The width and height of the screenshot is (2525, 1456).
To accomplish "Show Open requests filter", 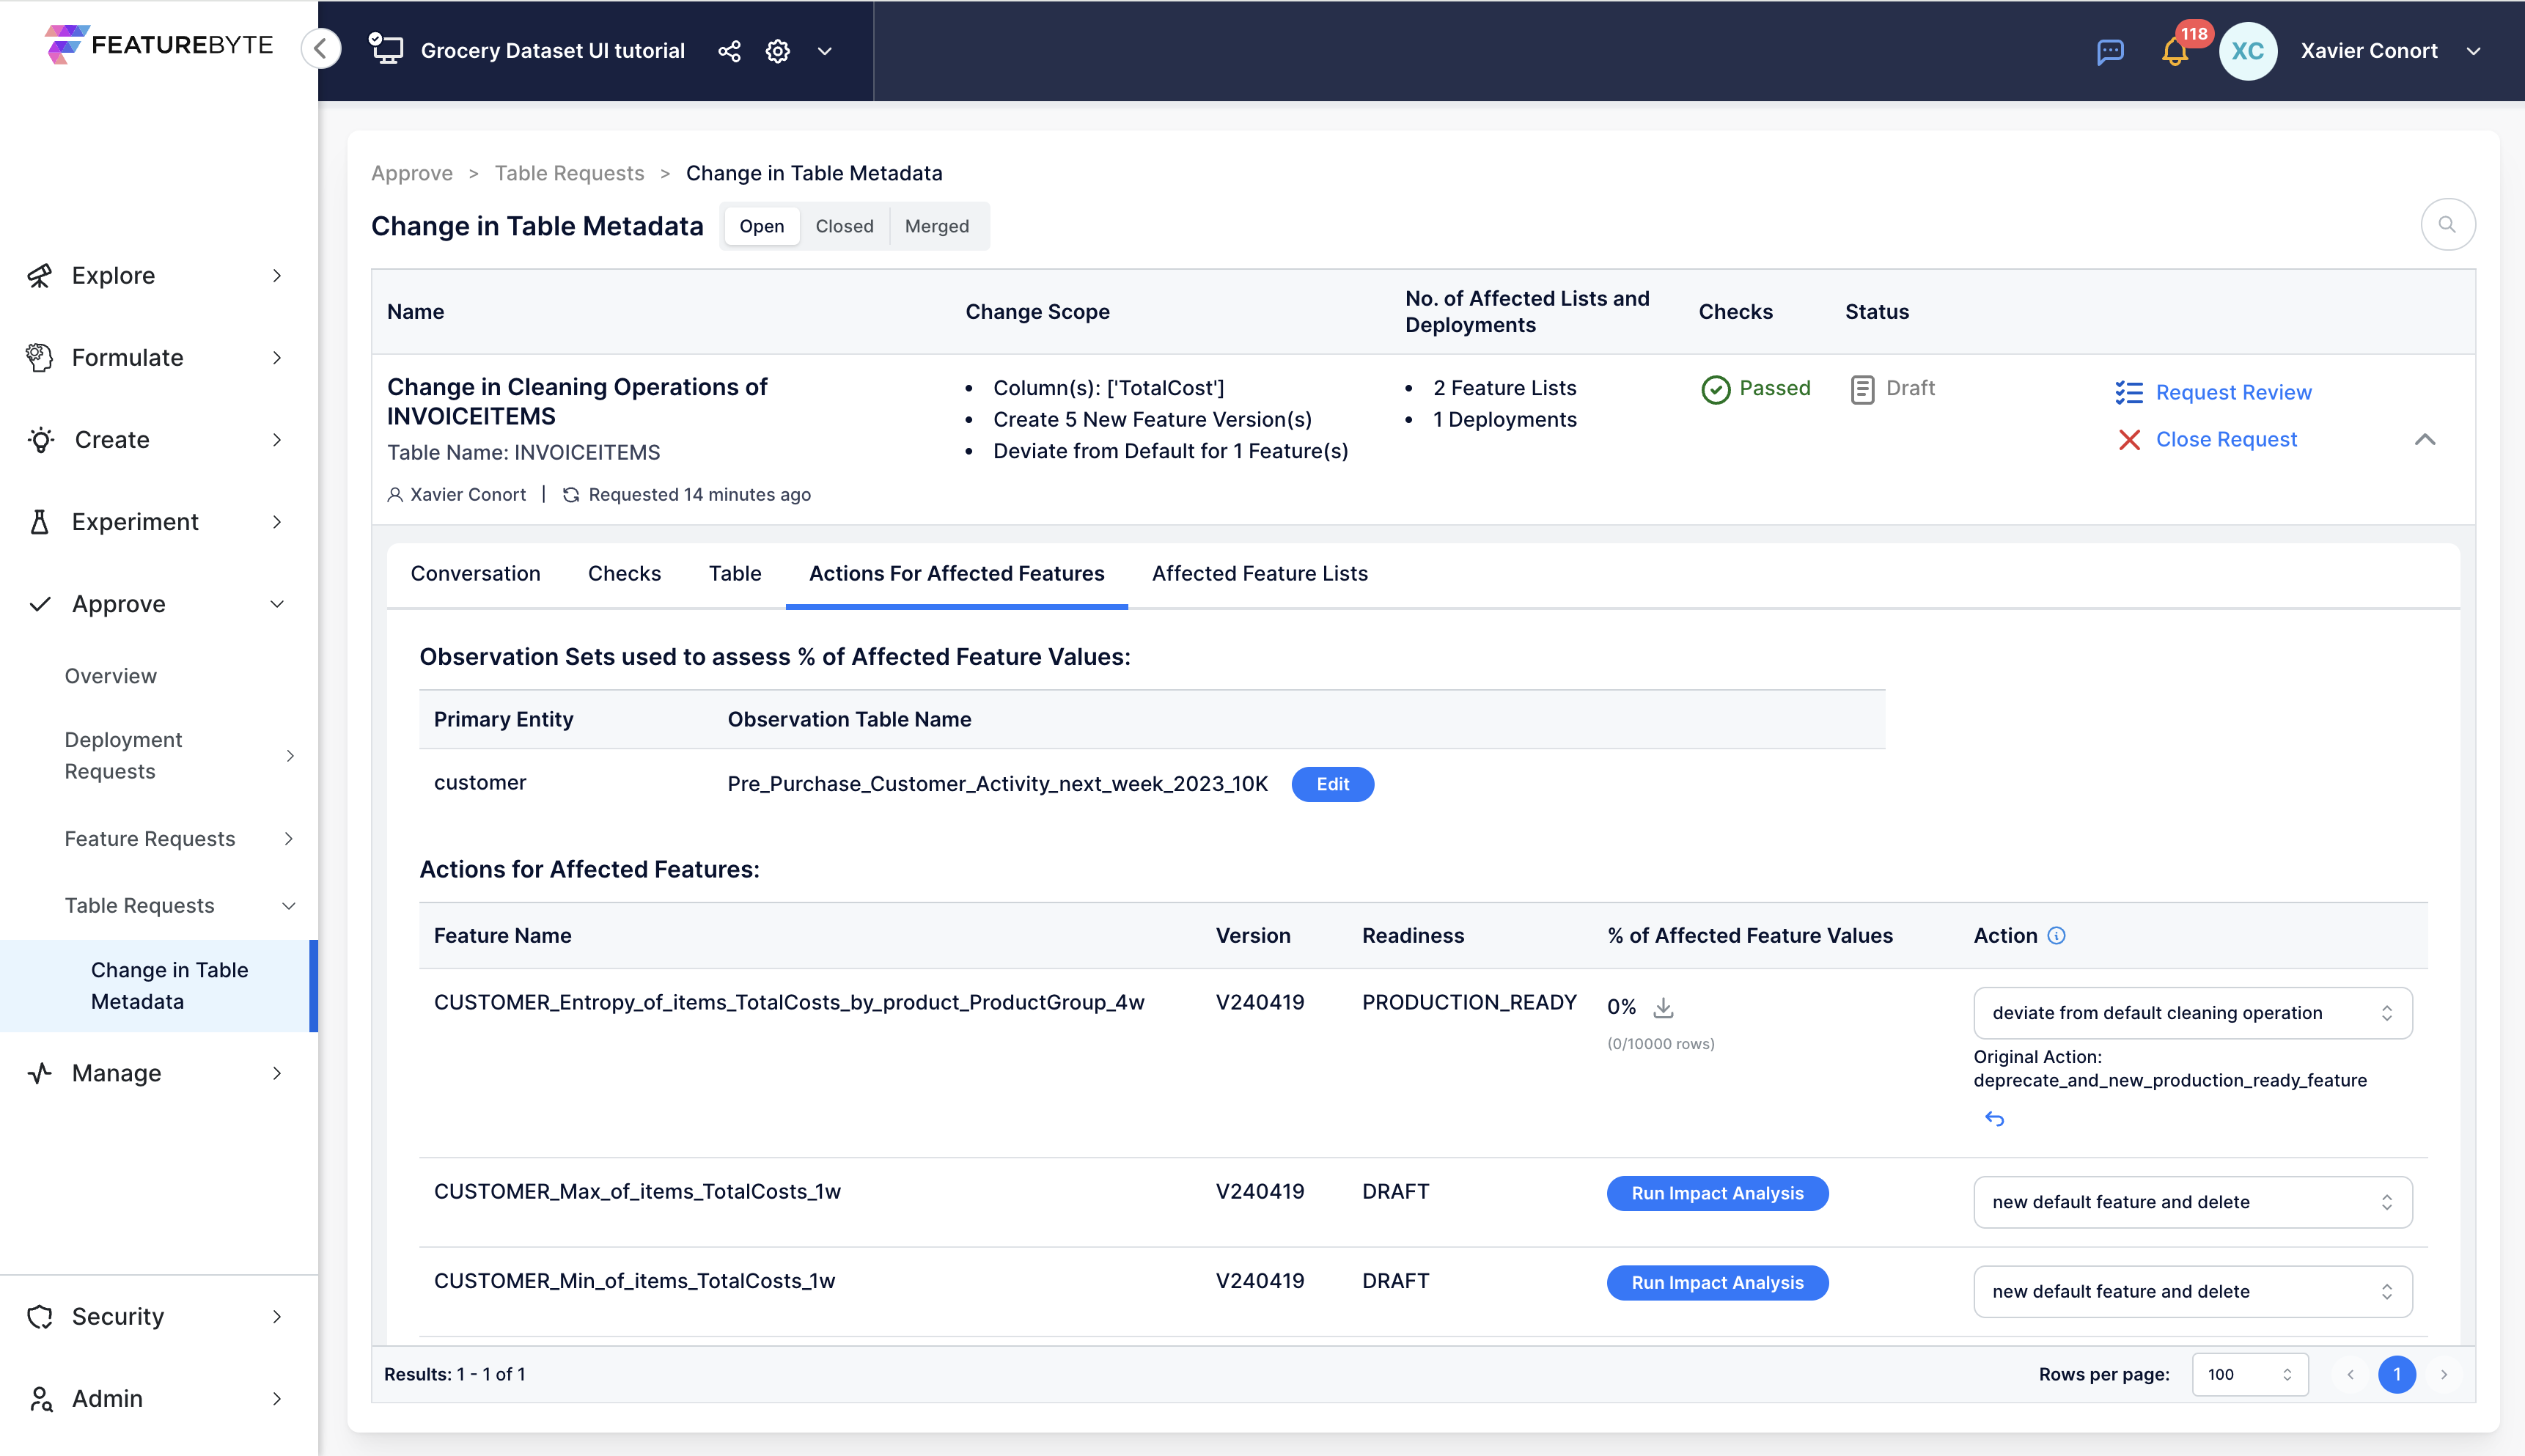I will [x=761, y=226].
